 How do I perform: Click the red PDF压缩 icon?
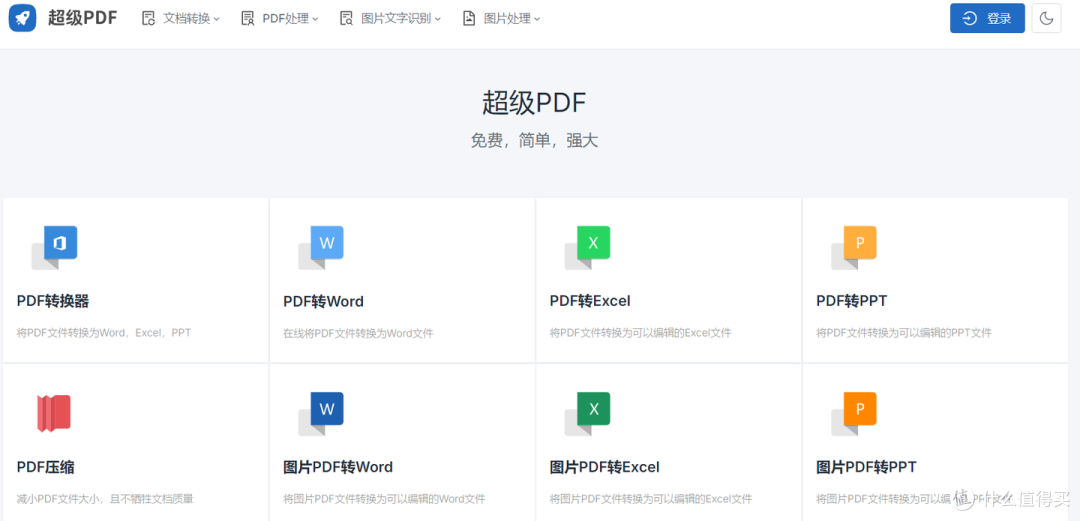coord(54,413)
